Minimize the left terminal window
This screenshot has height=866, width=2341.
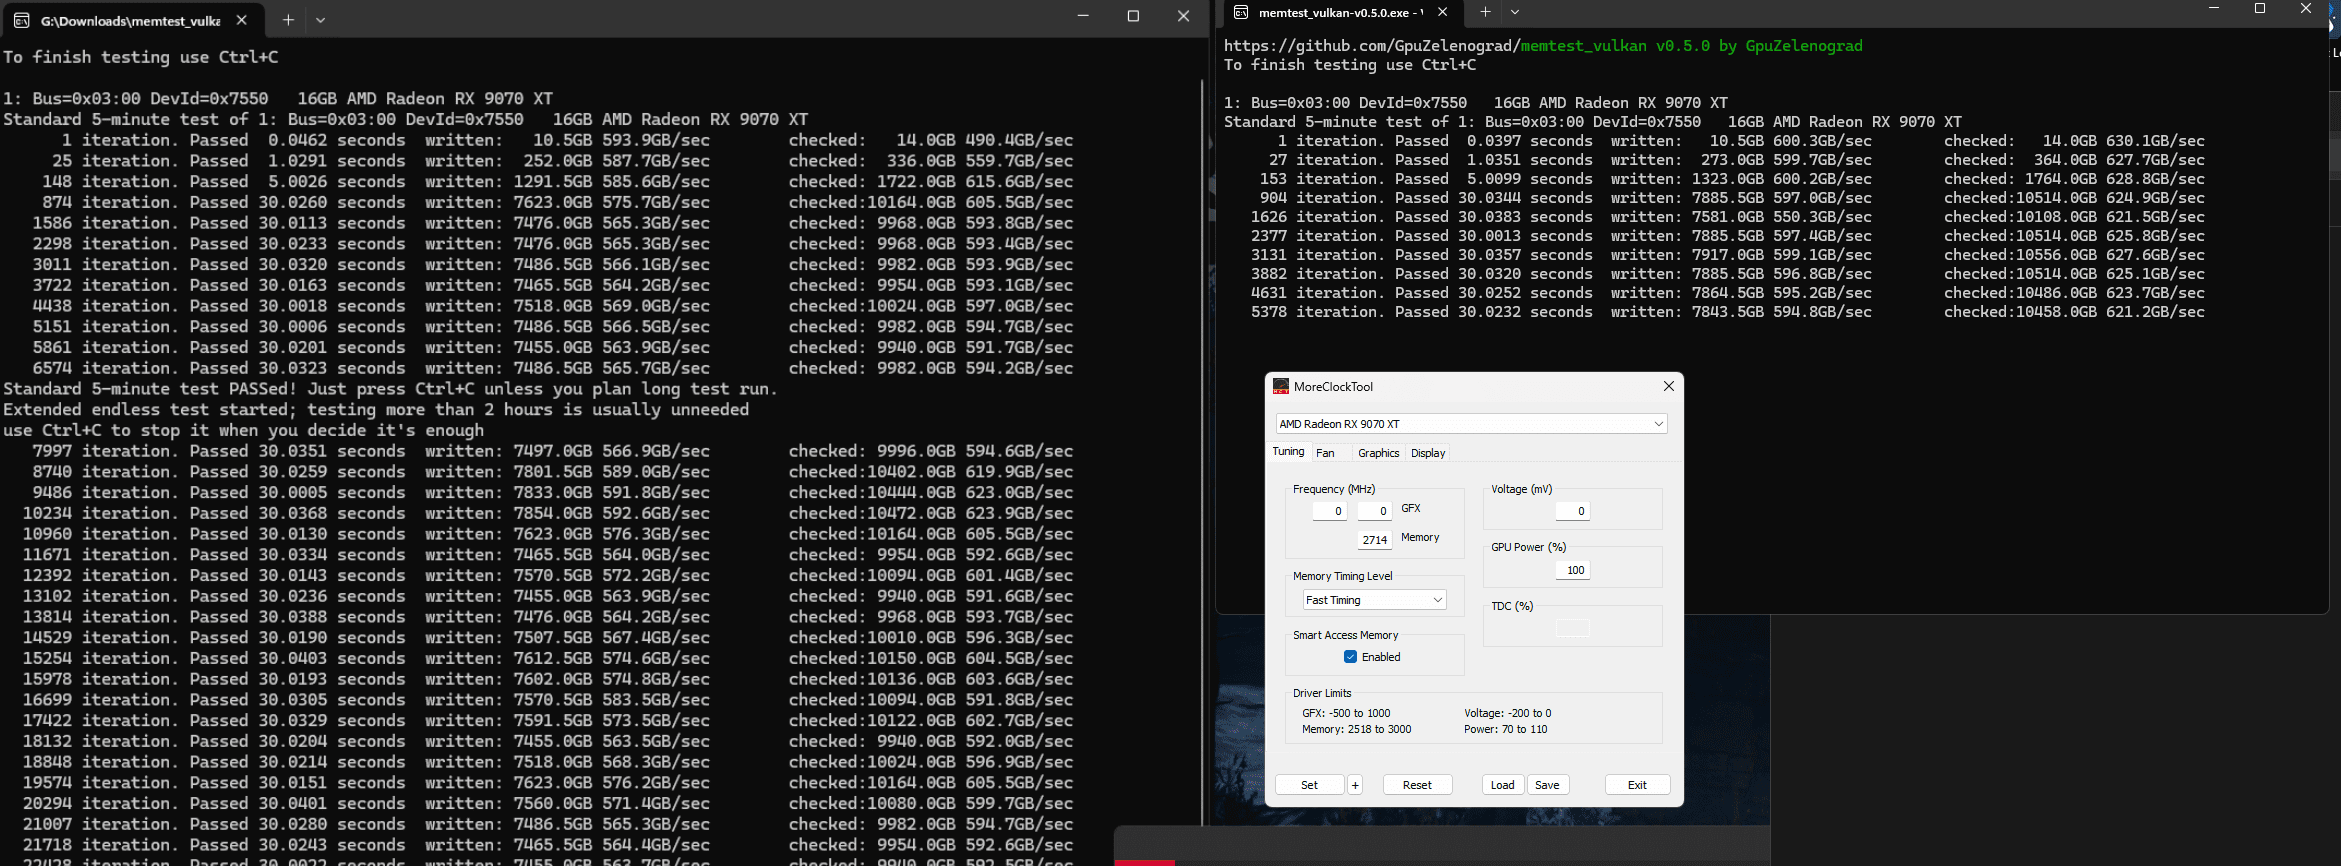[x=1083, y=16]
